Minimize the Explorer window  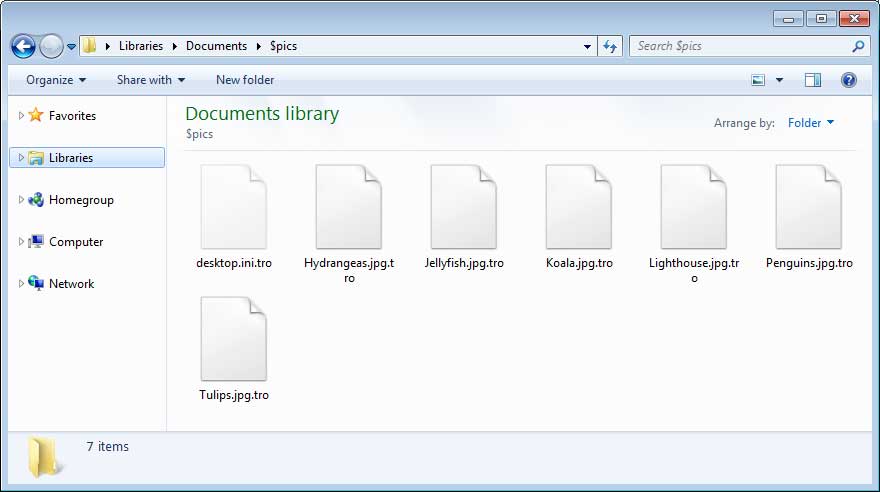tap(788, 19)
